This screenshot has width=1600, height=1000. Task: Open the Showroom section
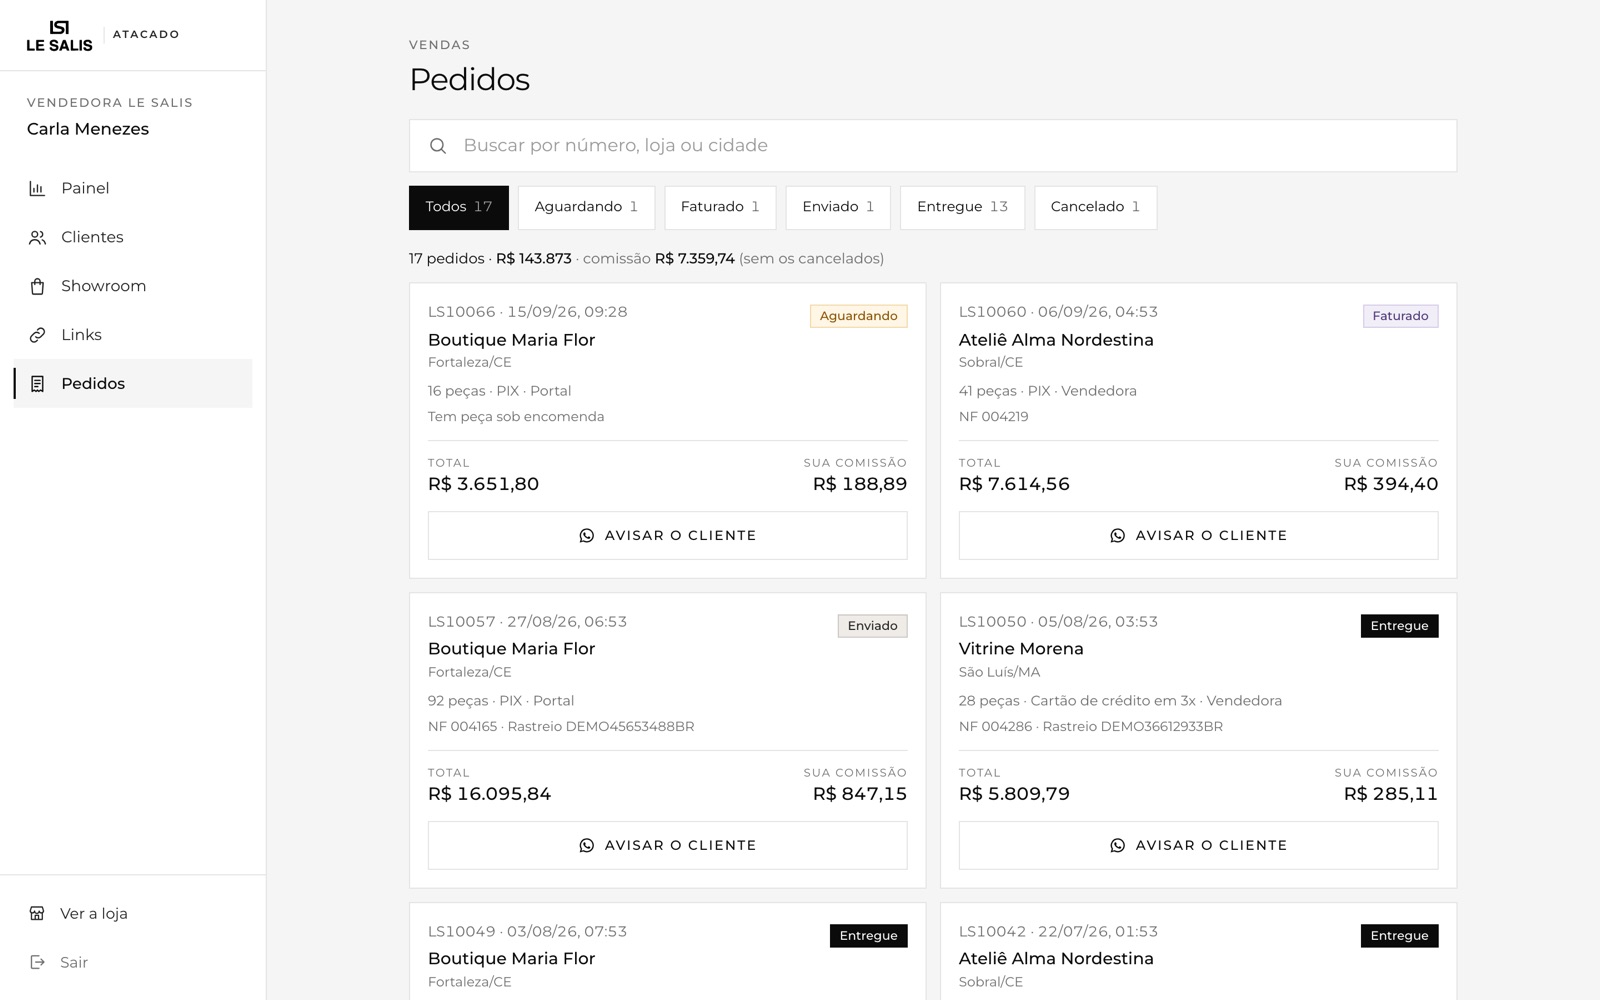tap(133, 286)
